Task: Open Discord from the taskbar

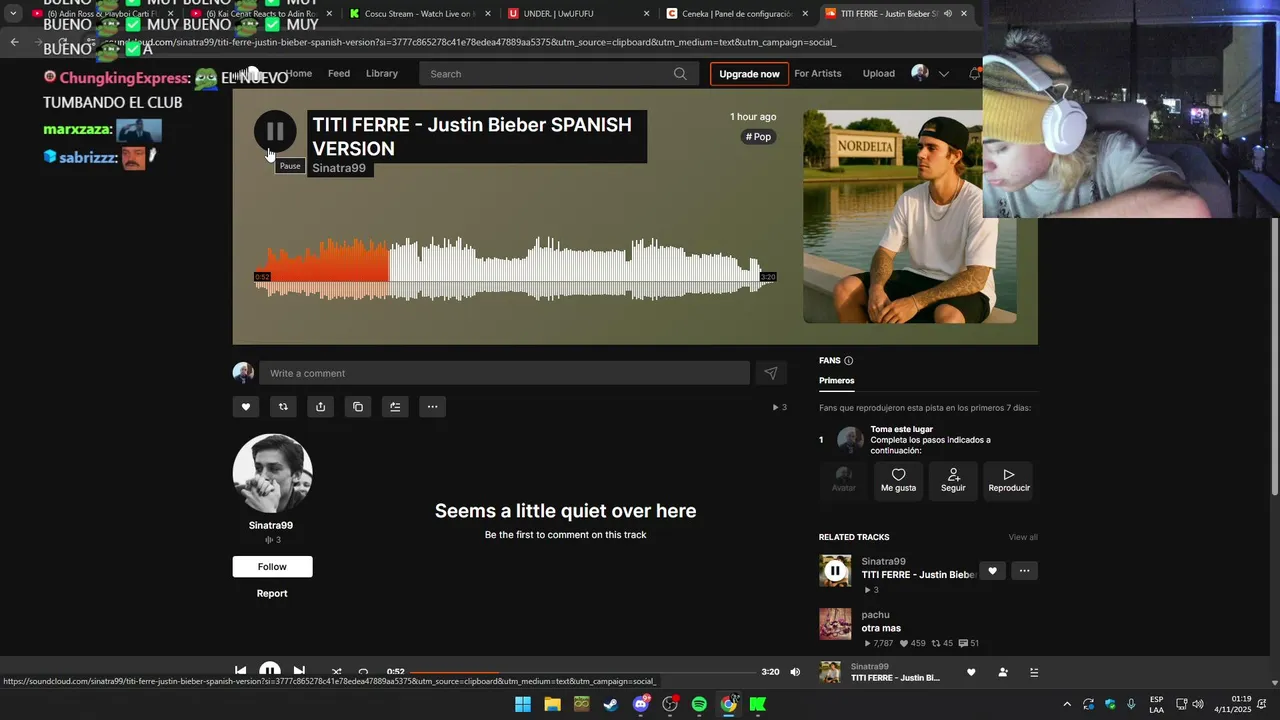Action: click(641, 704)
